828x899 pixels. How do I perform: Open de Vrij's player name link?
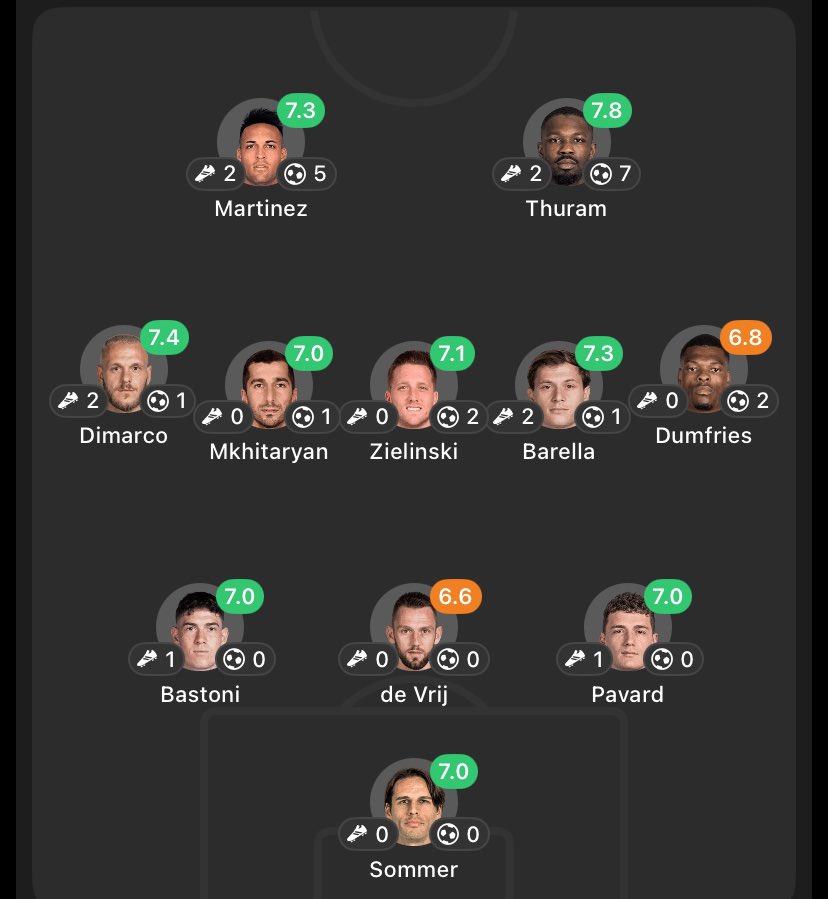click(414, 694)
